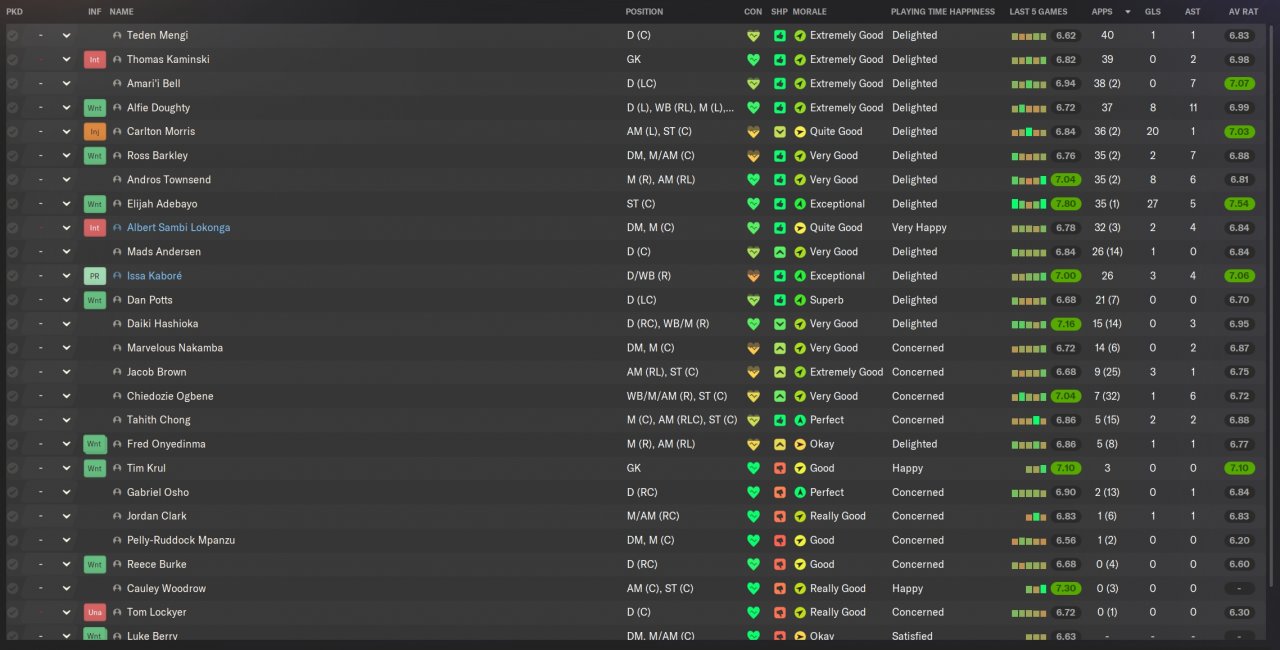The image size is (1280, 650).
Task: Toggle the pick circle for Thomas Kaminski
Action: [x=12, y=59]
